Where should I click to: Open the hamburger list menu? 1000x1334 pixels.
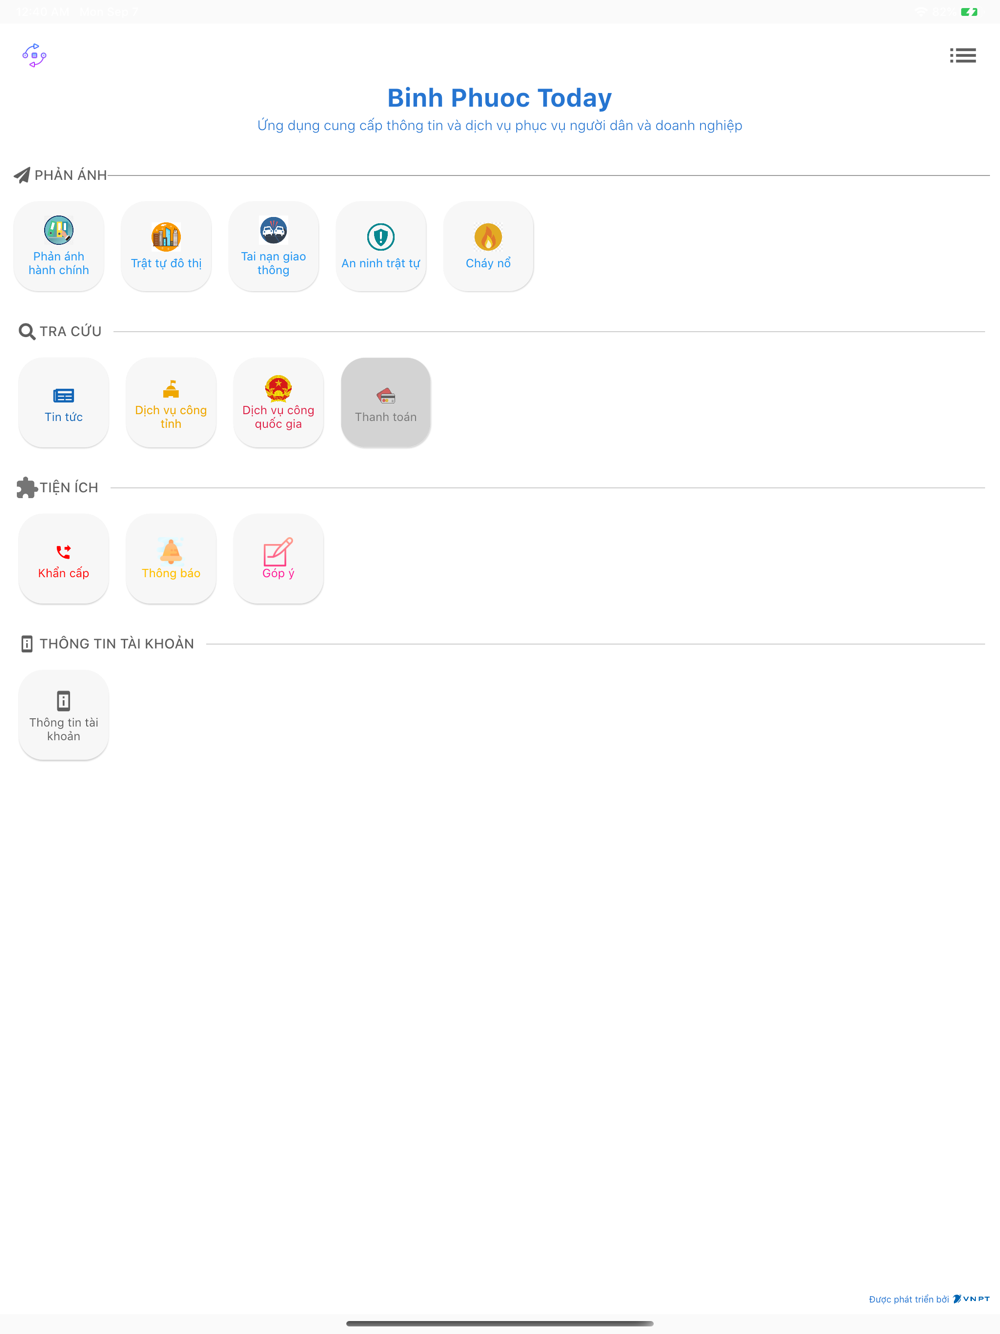pyautogui.click(x=963, y=55)
